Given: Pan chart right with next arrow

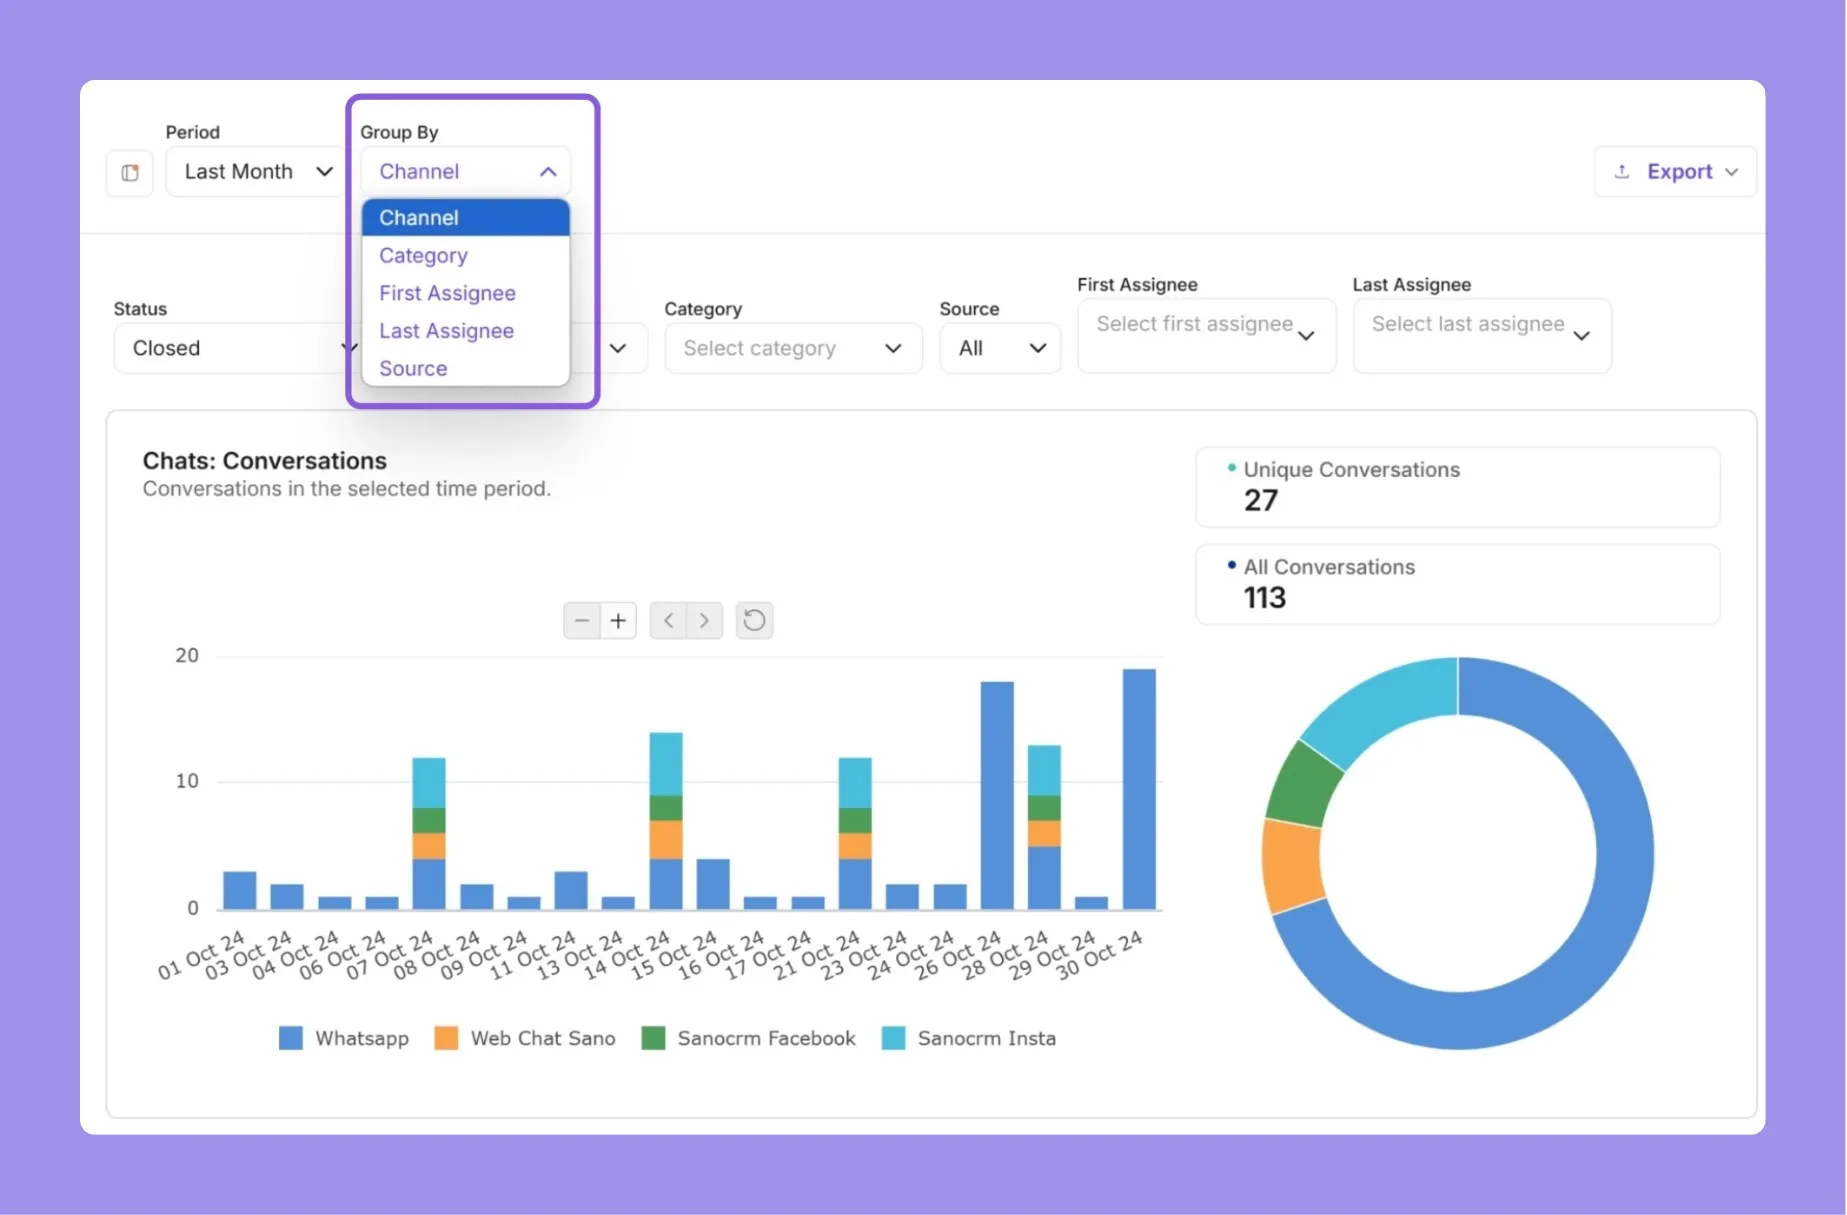Looking at the screenshot, I should coord(704,621).
